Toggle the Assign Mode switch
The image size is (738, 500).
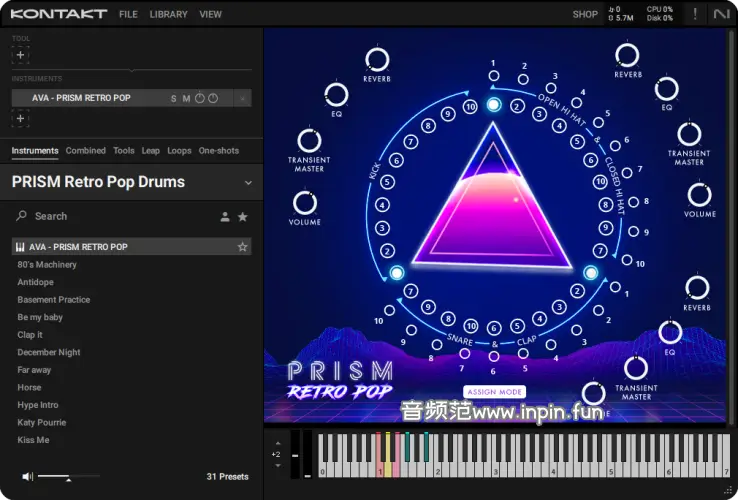pos(494,392)
